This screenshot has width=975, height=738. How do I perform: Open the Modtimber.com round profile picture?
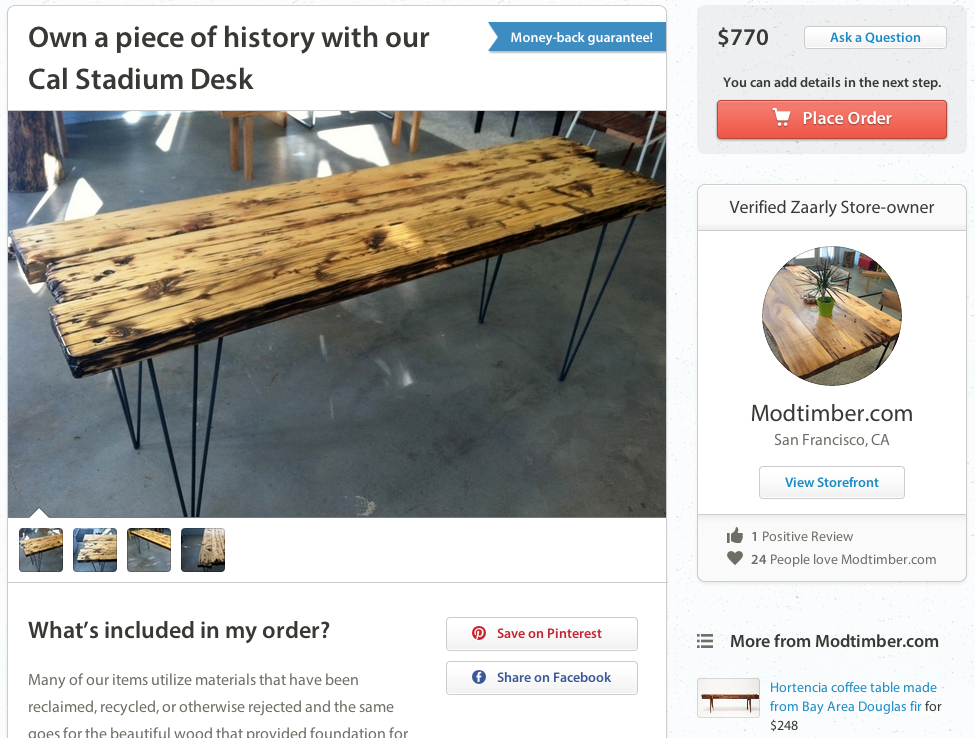pyautogui.click(x=832, y=316)
